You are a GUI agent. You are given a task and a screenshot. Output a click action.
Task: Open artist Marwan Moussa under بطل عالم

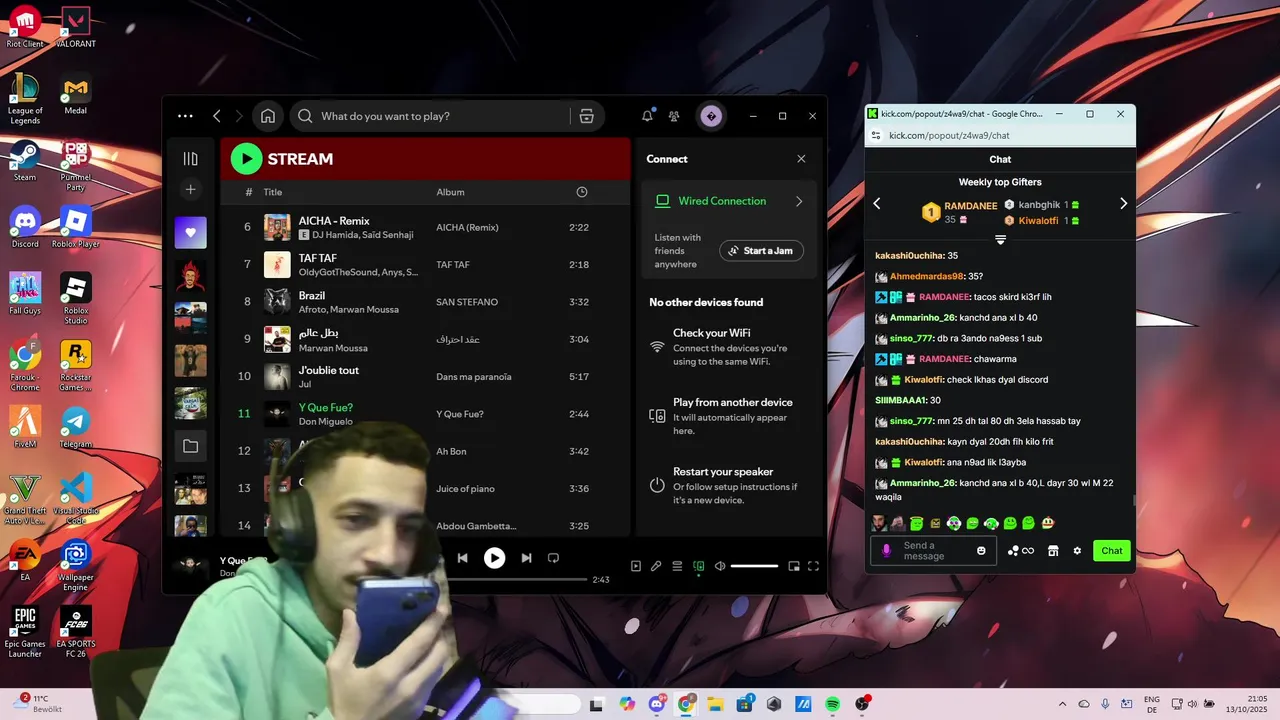[x=333, y=348]
